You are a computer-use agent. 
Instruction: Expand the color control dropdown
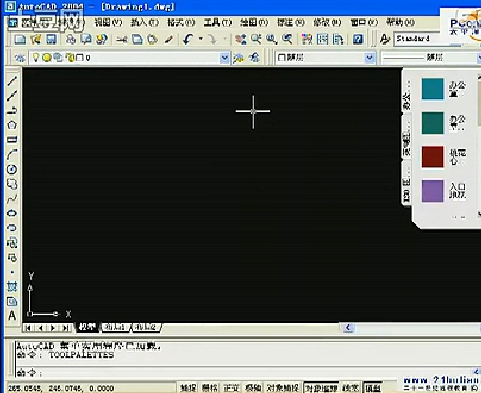coord(369,58)
